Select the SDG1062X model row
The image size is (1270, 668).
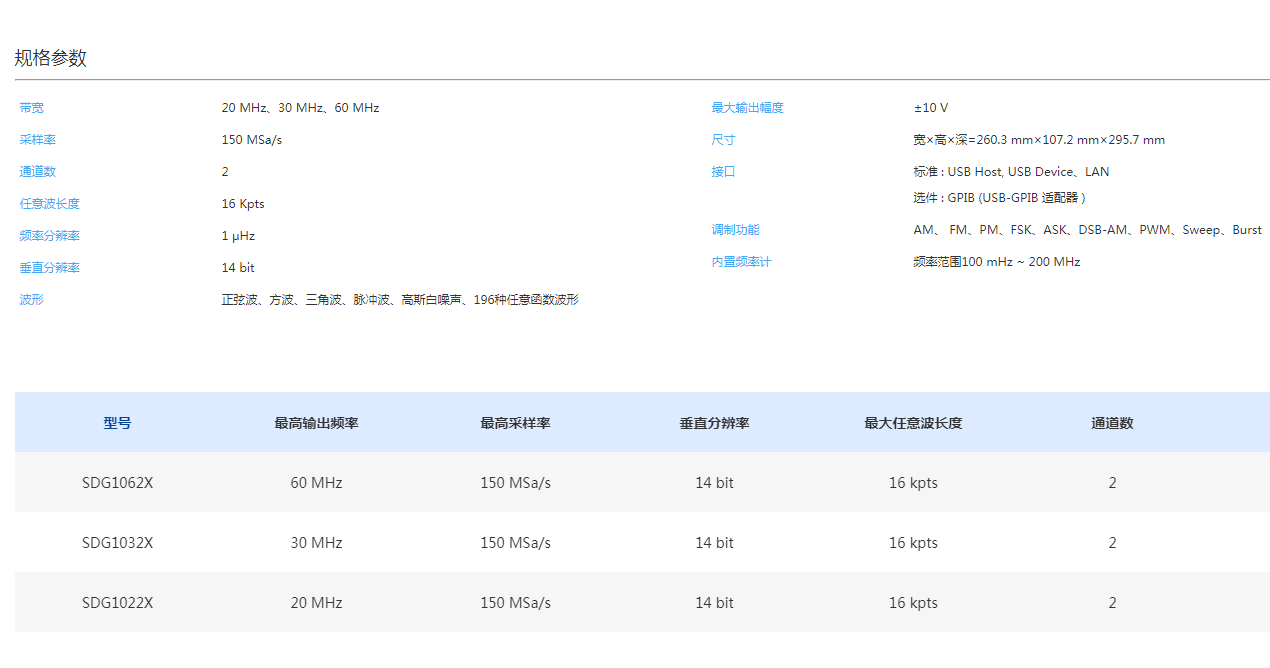[119, 482]
